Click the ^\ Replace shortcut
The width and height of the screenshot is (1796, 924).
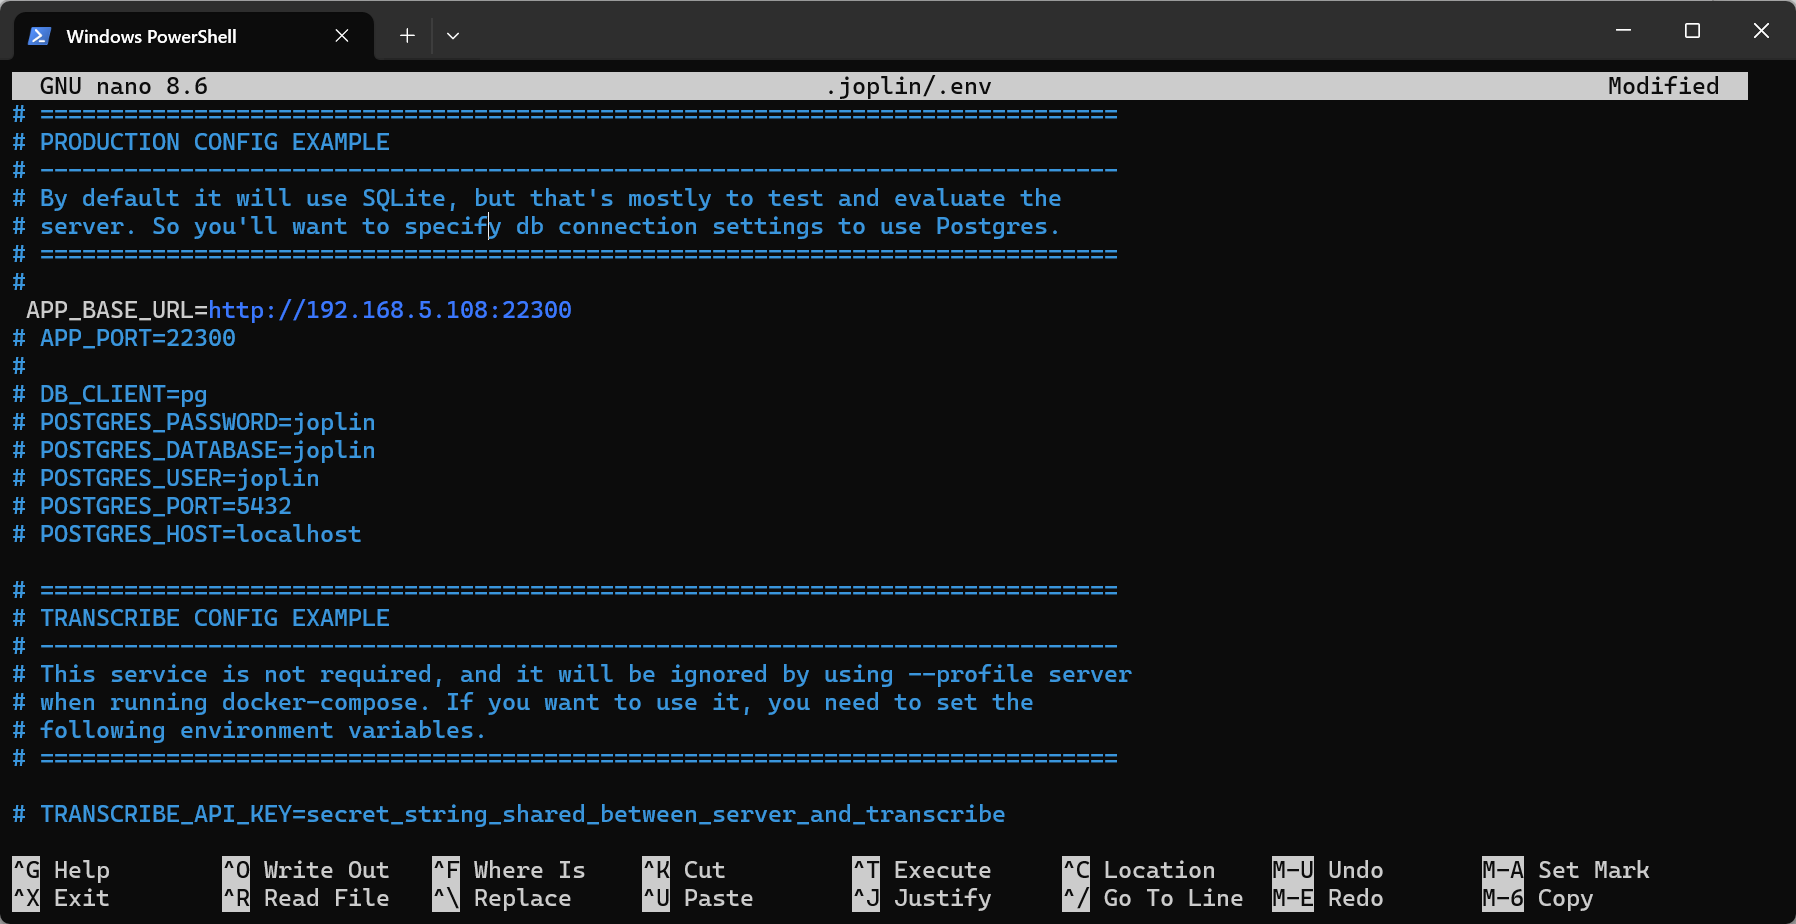click(502, 898)
